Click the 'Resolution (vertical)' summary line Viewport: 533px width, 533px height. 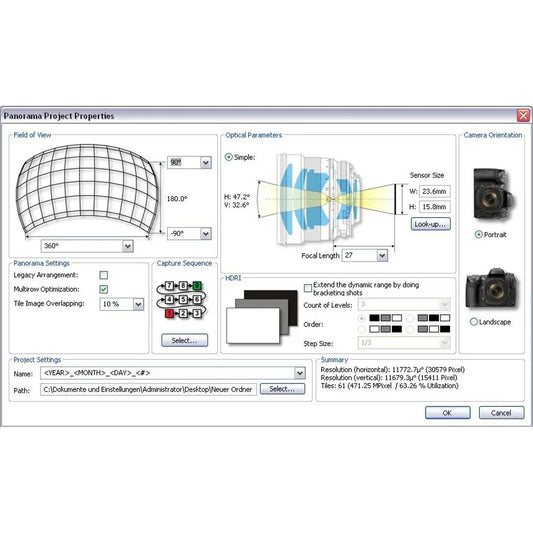tap(389, 378)
